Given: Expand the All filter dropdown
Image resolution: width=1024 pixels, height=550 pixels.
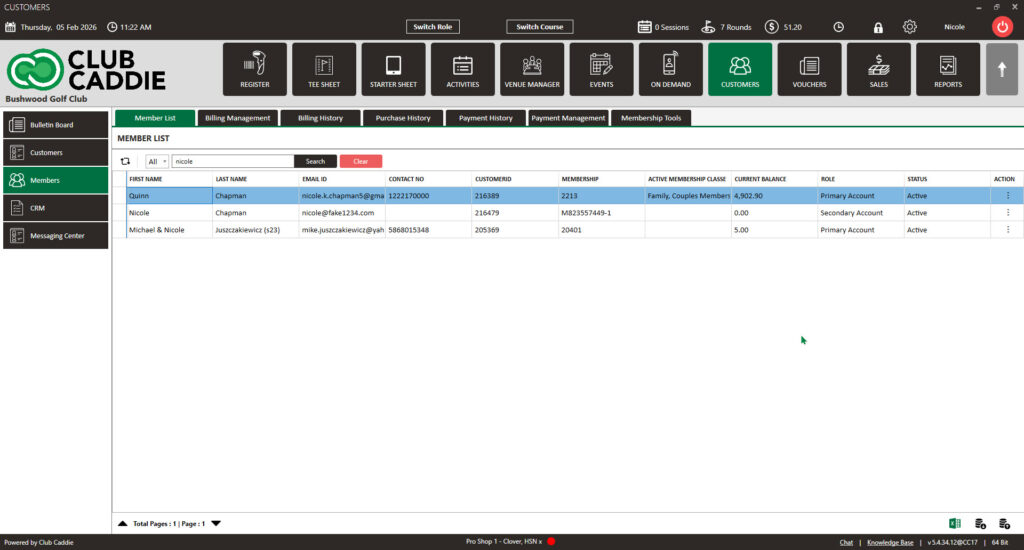Looking at the screenshot, I should coord(157,161).
